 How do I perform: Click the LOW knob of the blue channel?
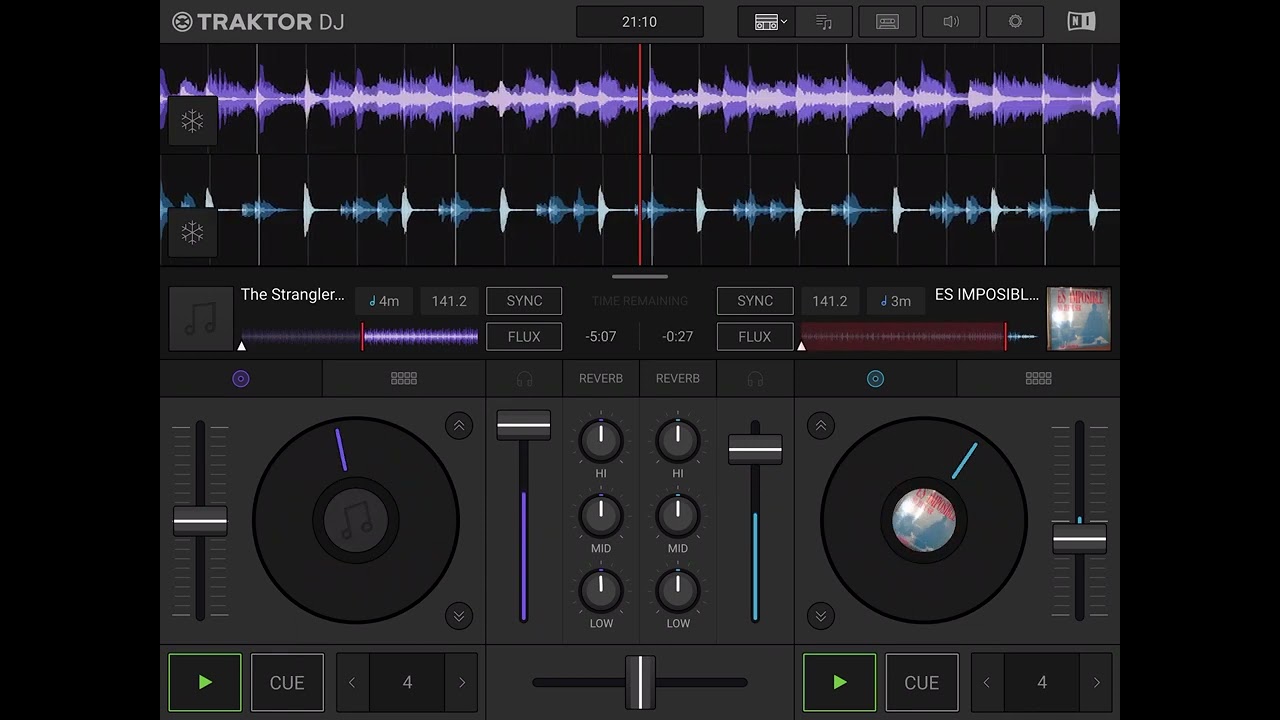pyautogui.click(x=678, y=591)
